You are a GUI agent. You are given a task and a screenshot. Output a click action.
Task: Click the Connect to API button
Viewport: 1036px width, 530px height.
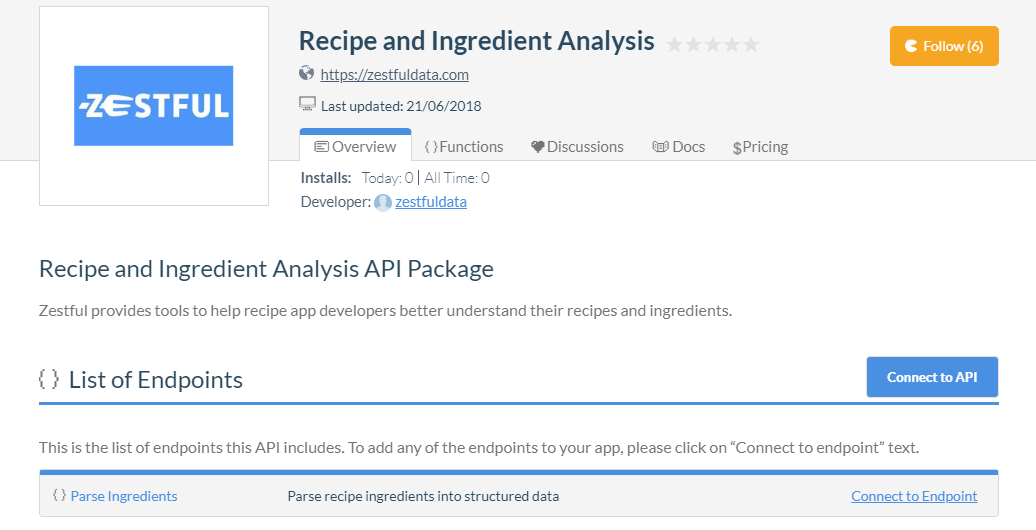pyautogui.click(x=932, y=377)
